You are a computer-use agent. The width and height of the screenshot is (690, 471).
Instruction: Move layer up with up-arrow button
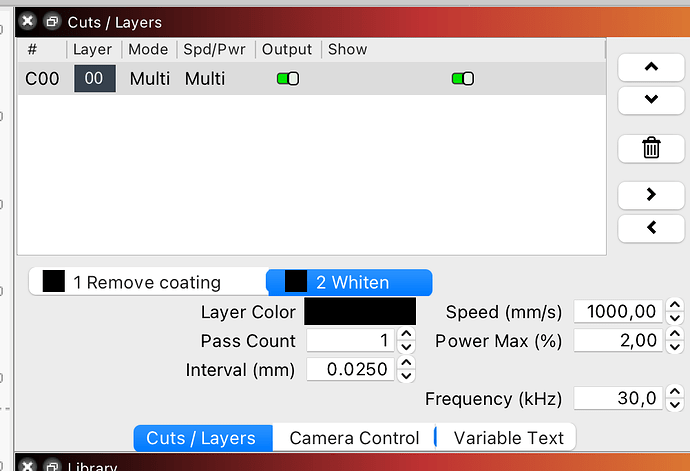[x=651, y=67]
